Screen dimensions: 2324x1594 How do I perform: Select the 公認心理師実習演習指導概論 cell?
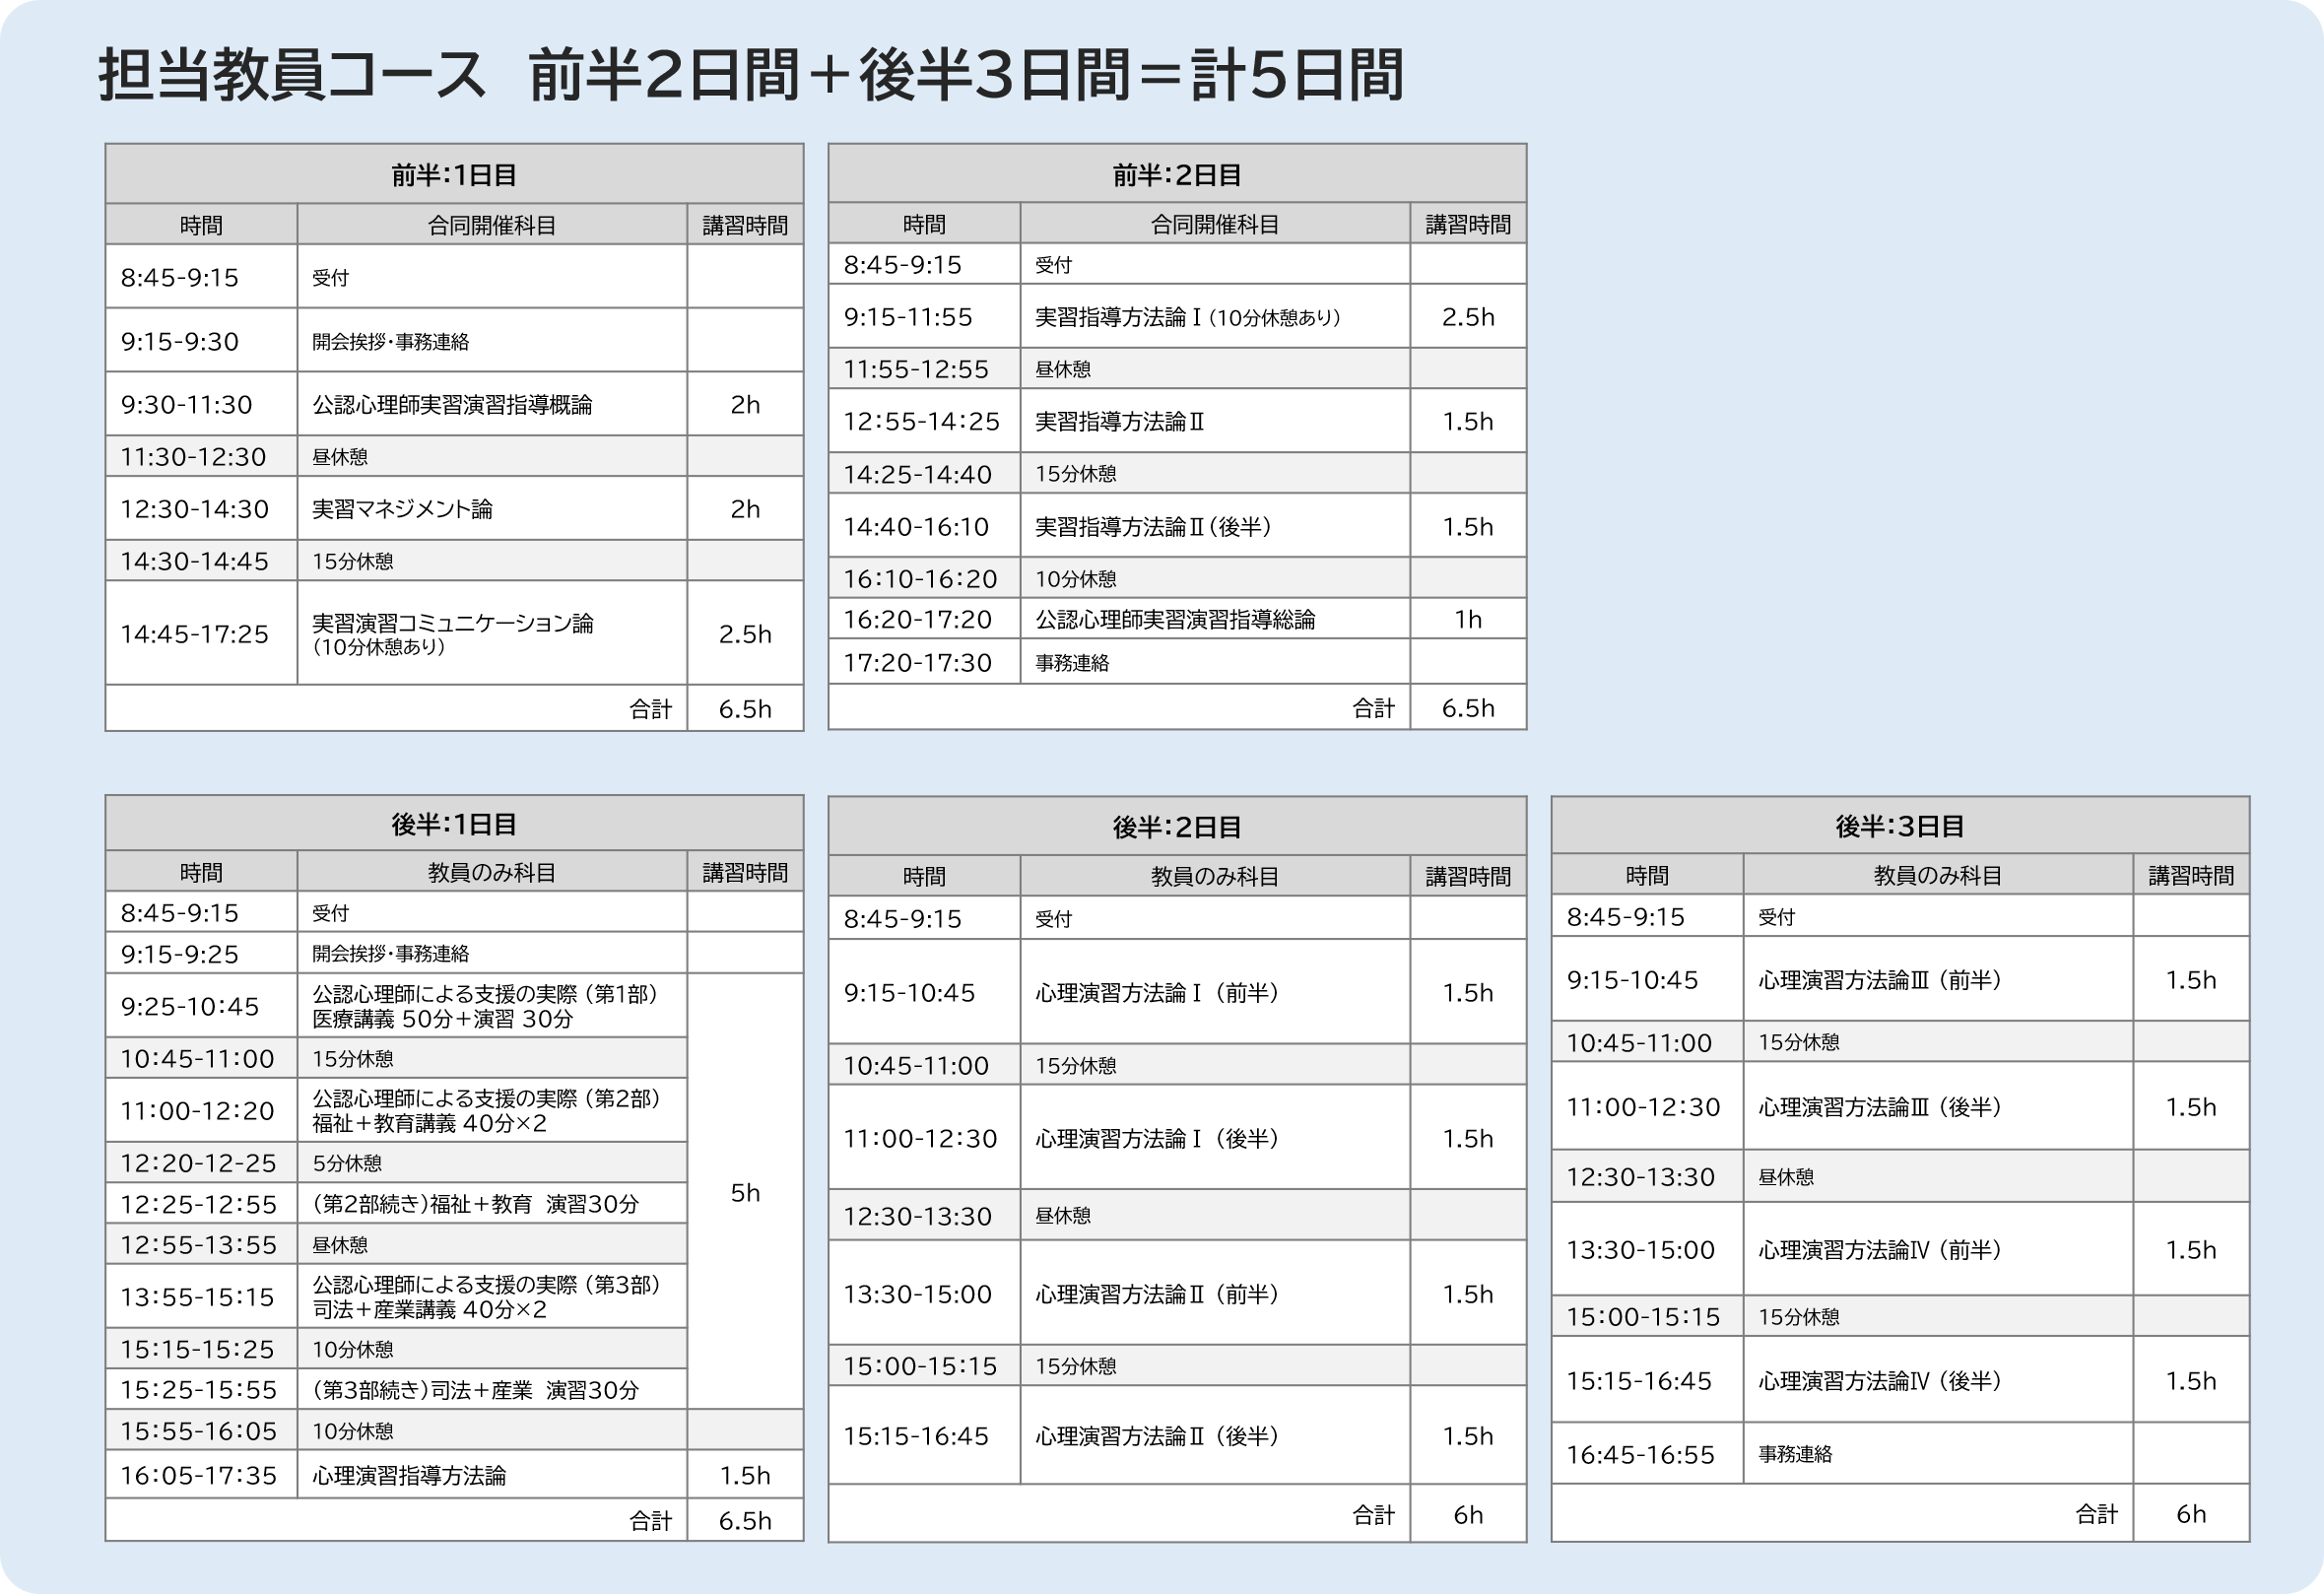coord(492,404)
